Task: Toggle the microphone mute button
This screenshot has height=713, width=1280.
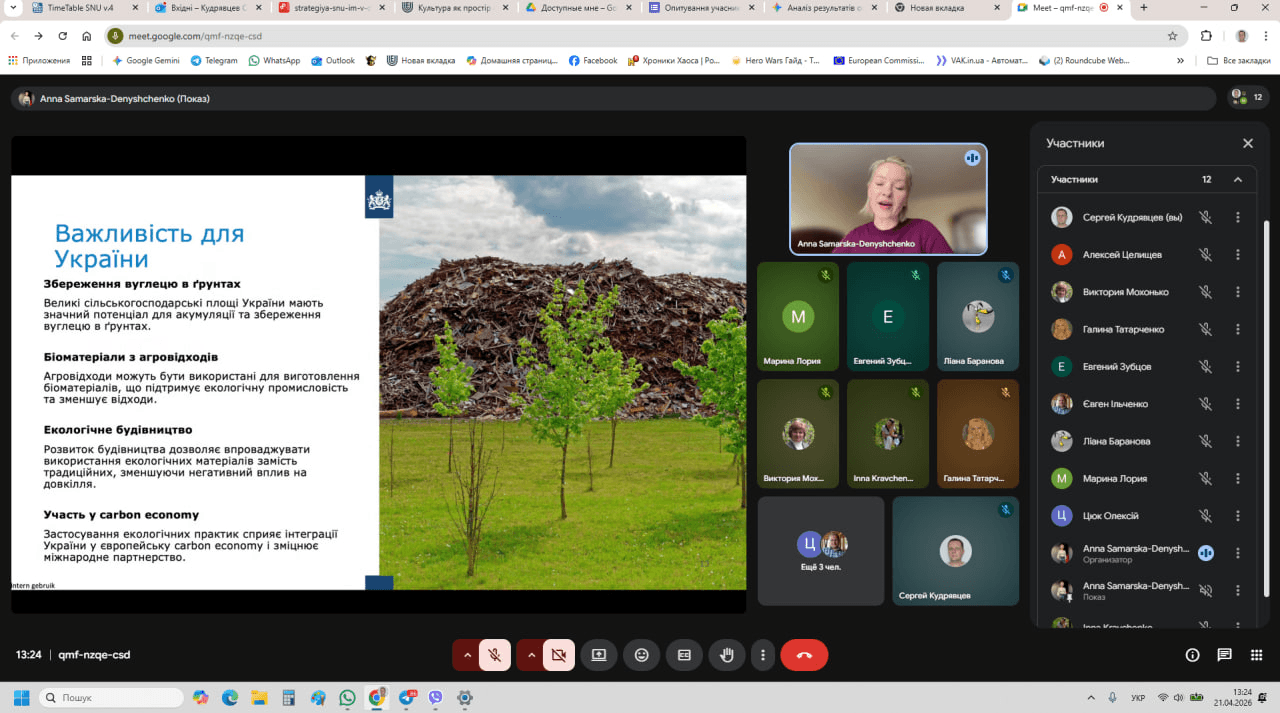Action: [x=494, y=655]
